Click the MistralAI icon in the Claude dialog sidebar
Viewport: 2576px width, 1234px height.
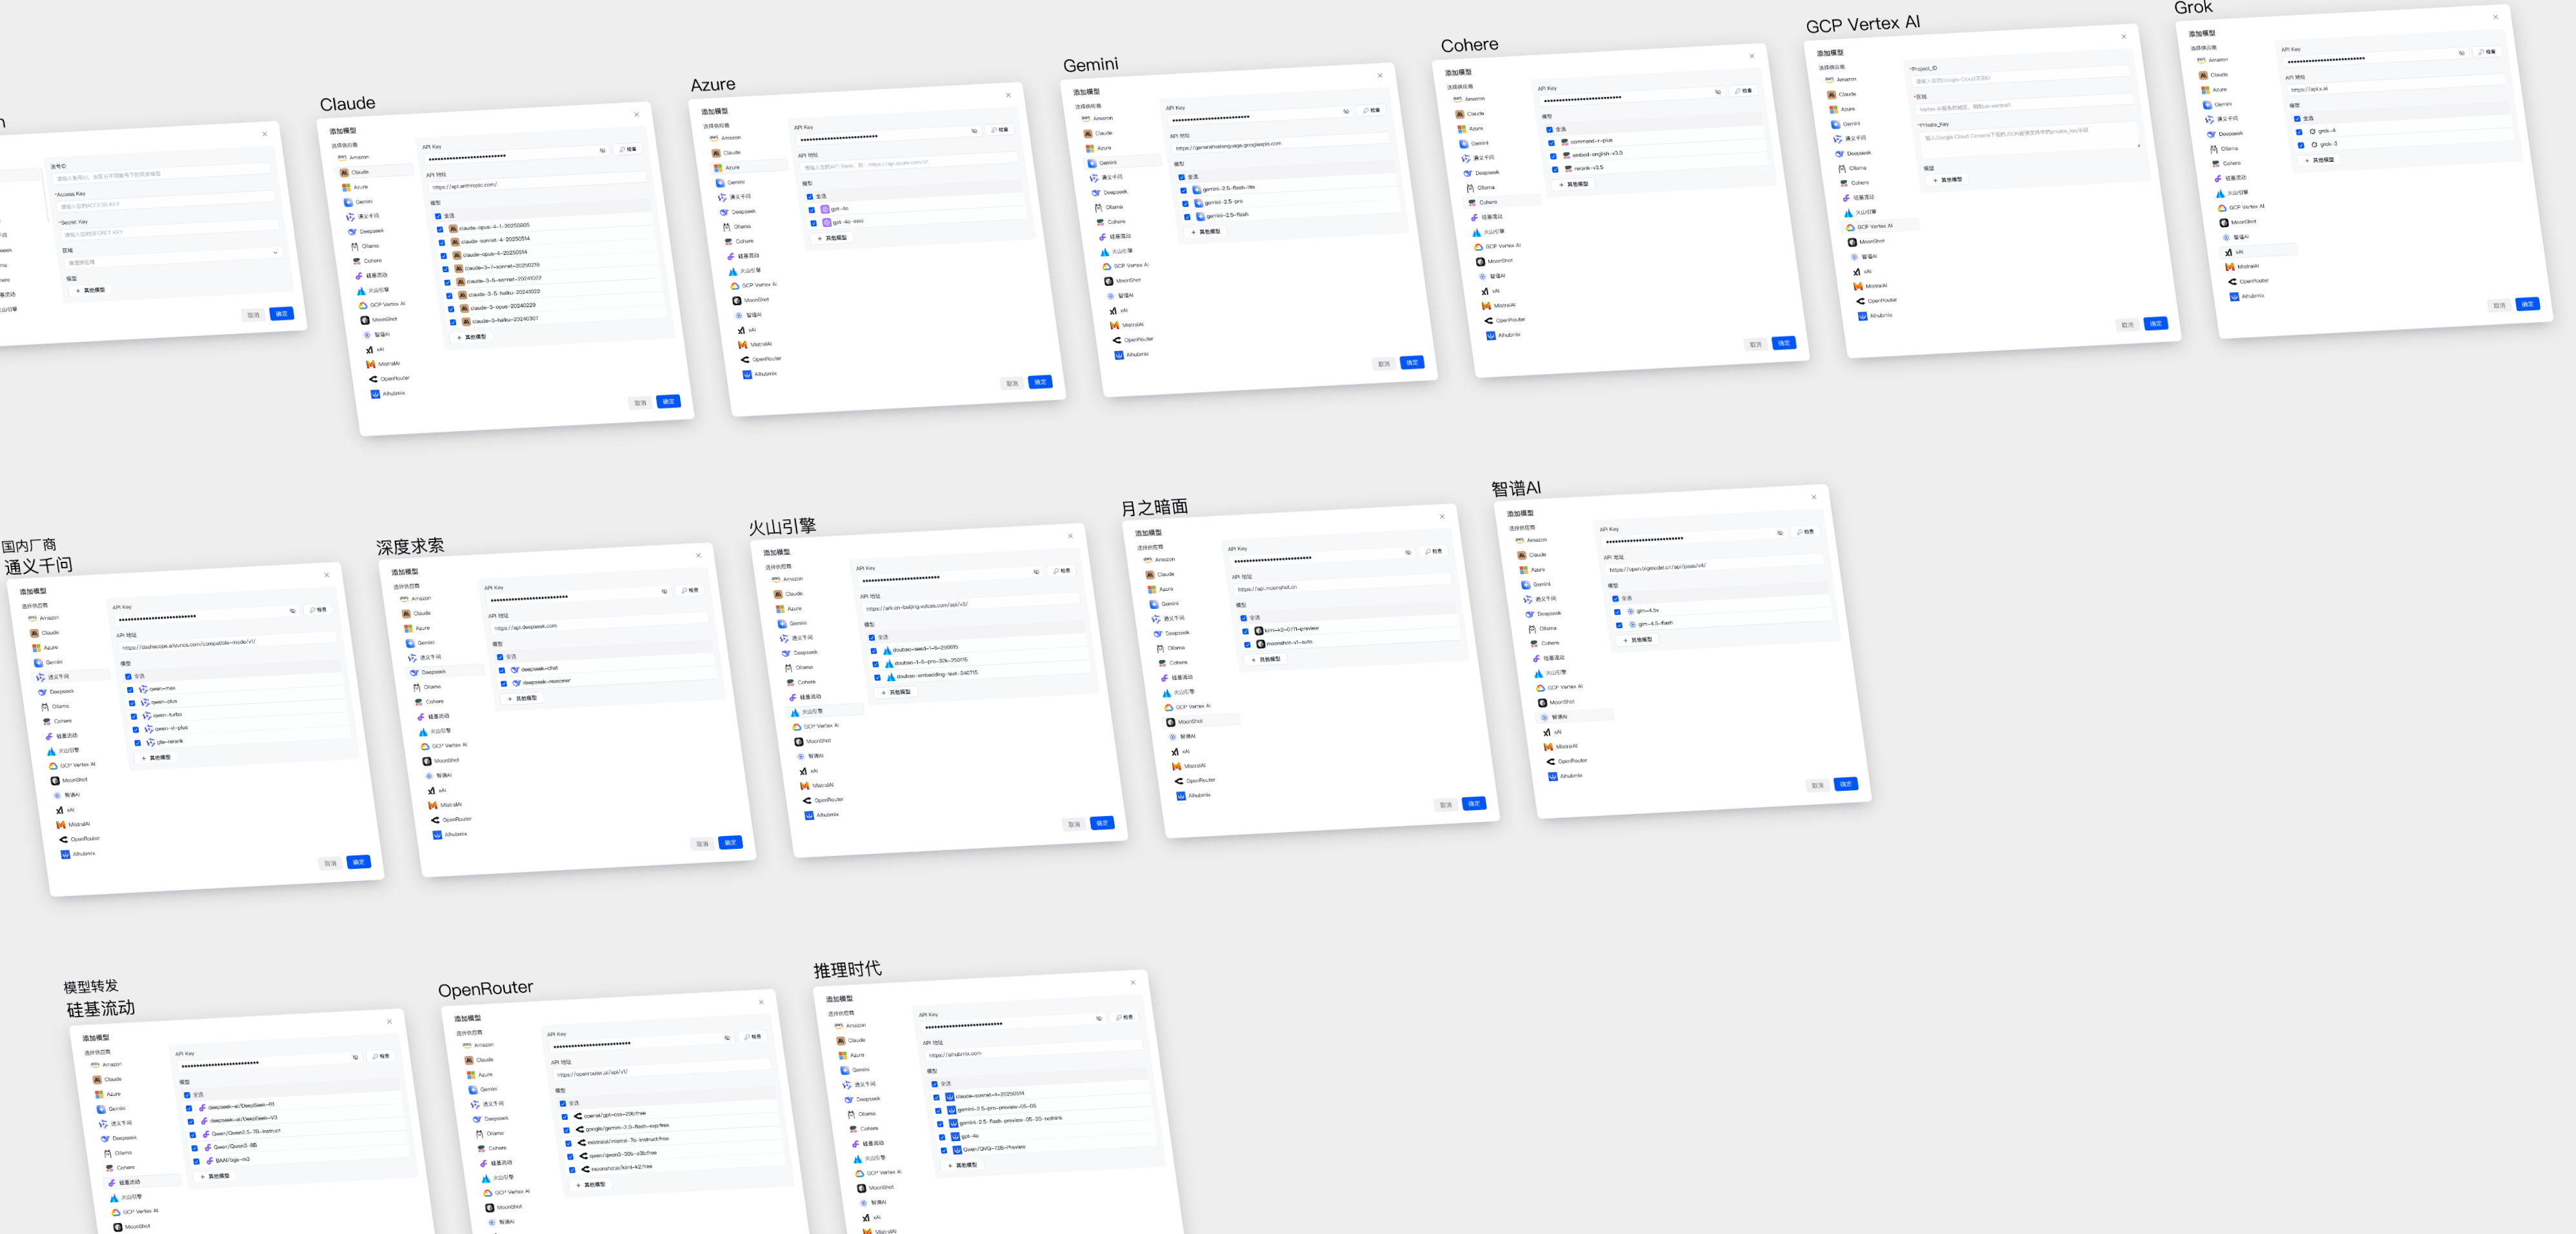click(x=371, y=365)
